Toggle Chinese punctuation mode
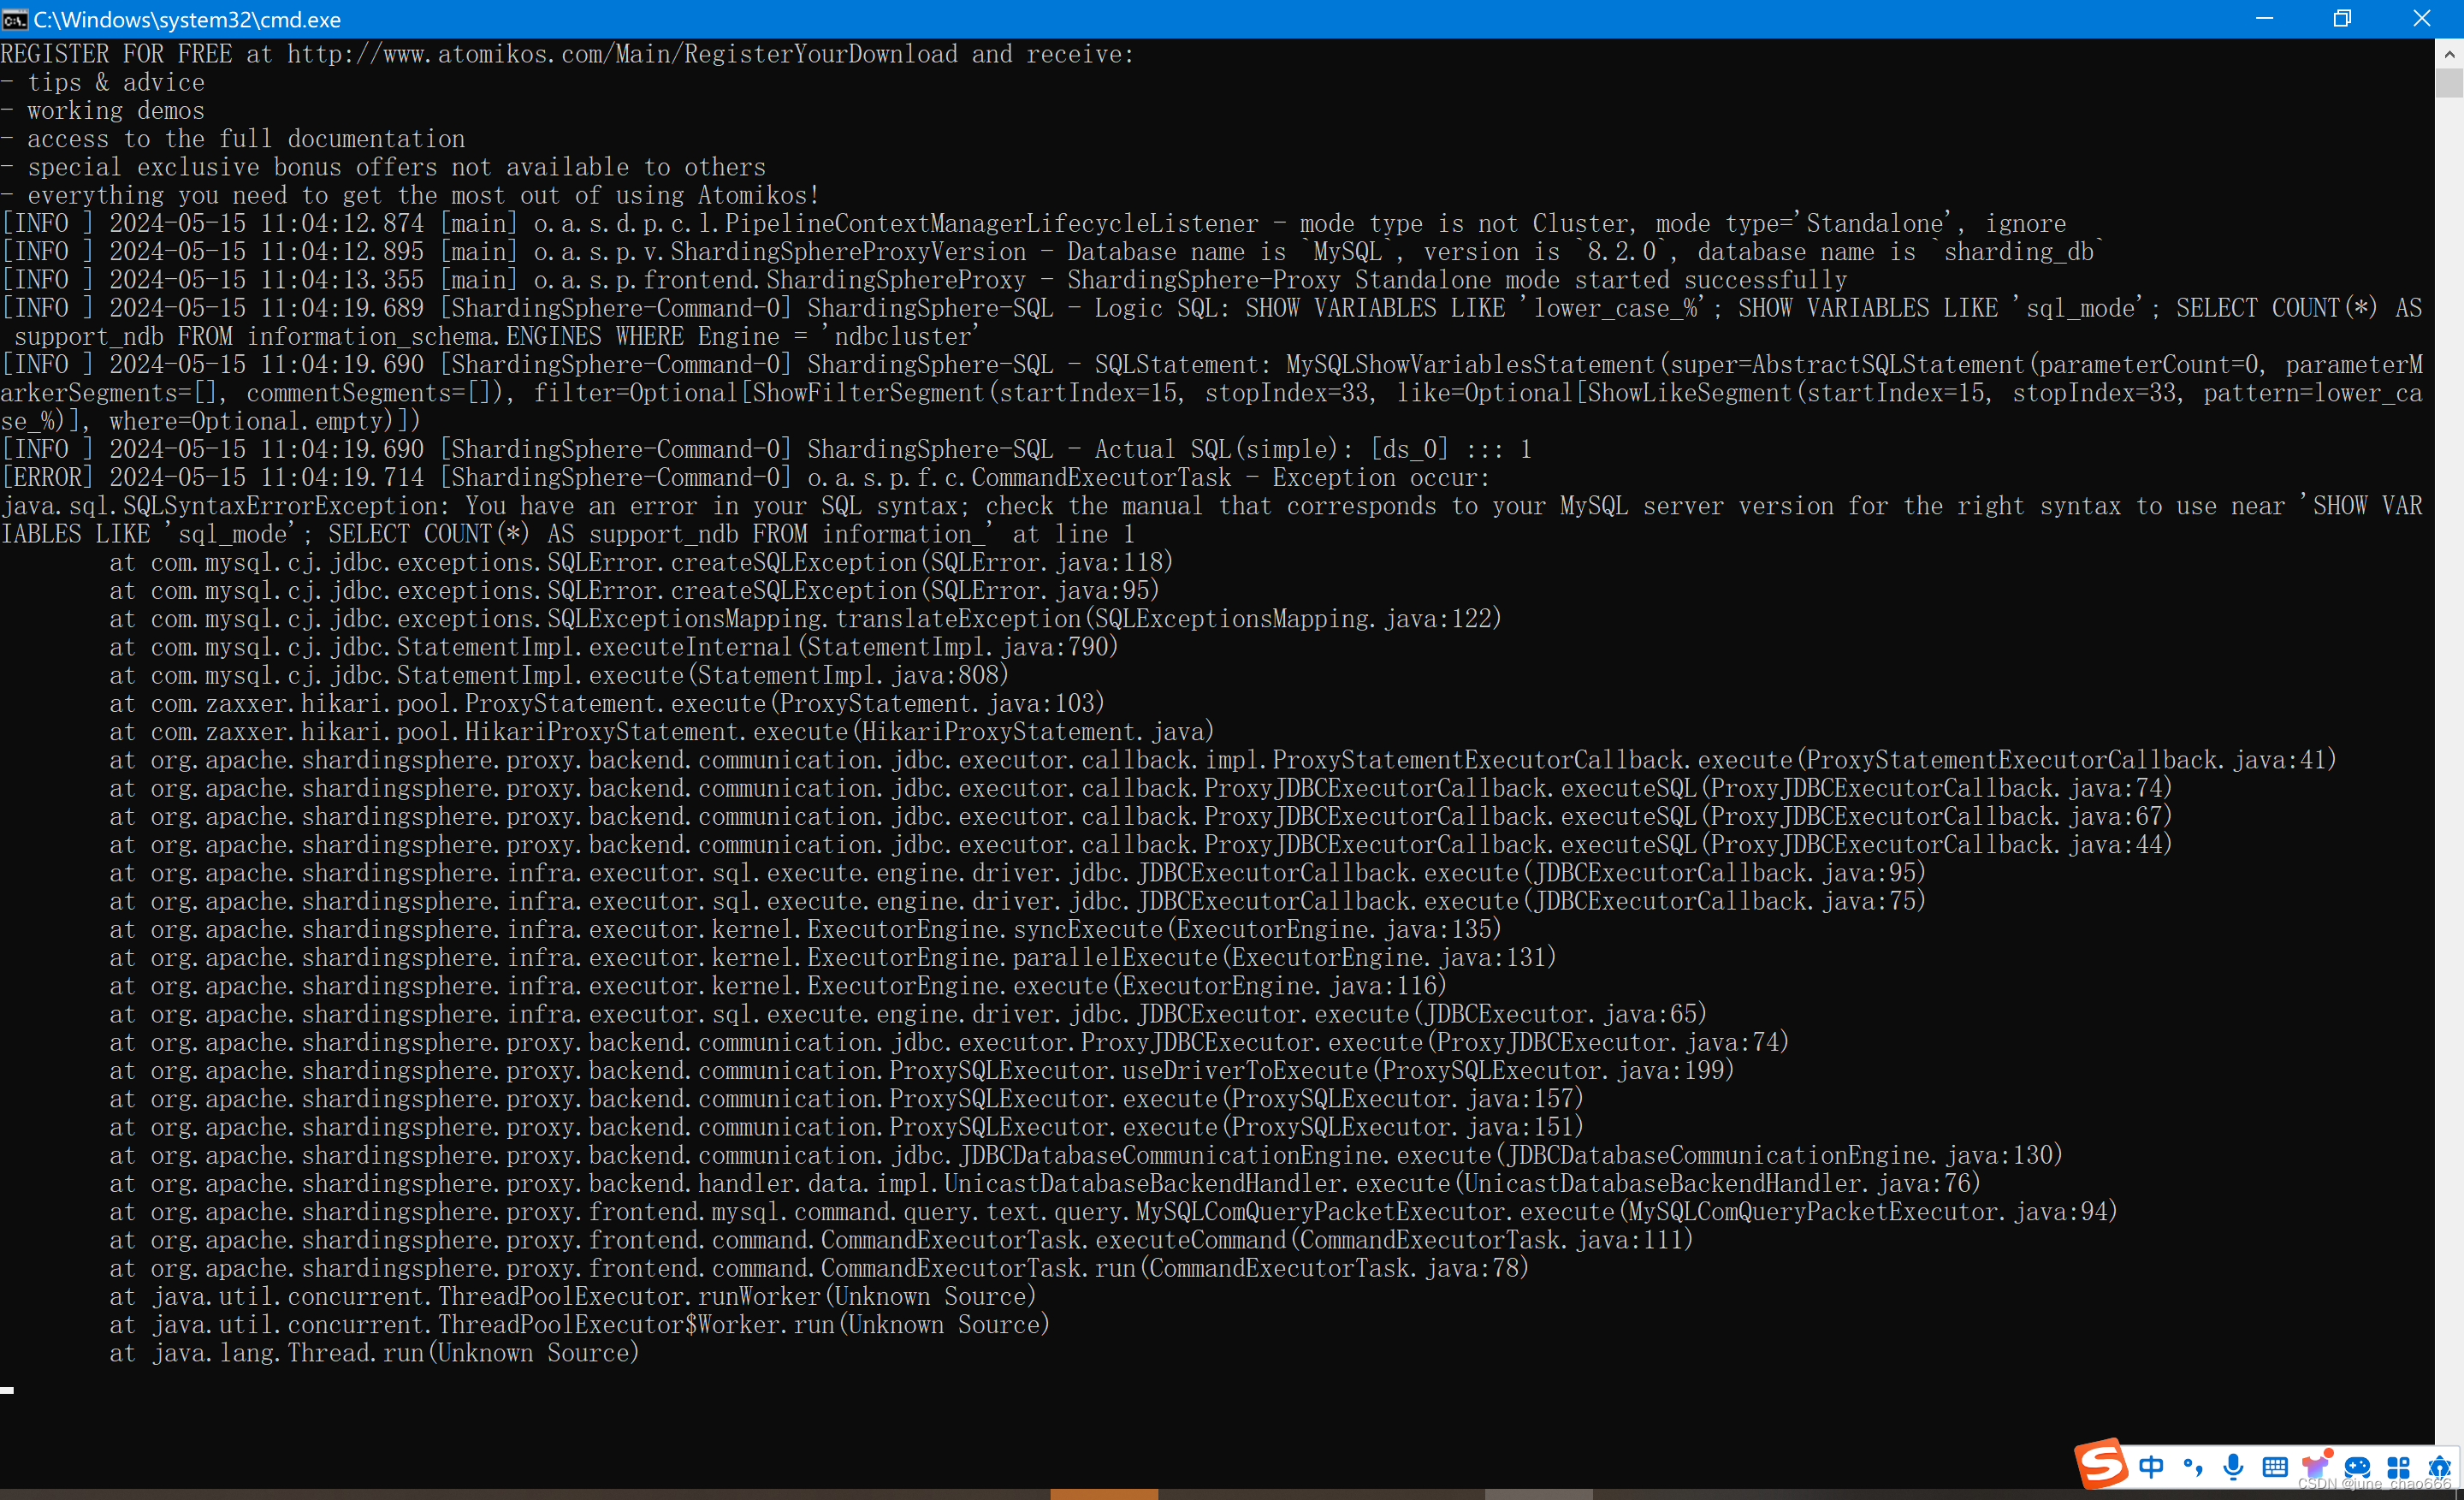This screenshot has height=1500, width=2464. [x=2193, y=1468]
